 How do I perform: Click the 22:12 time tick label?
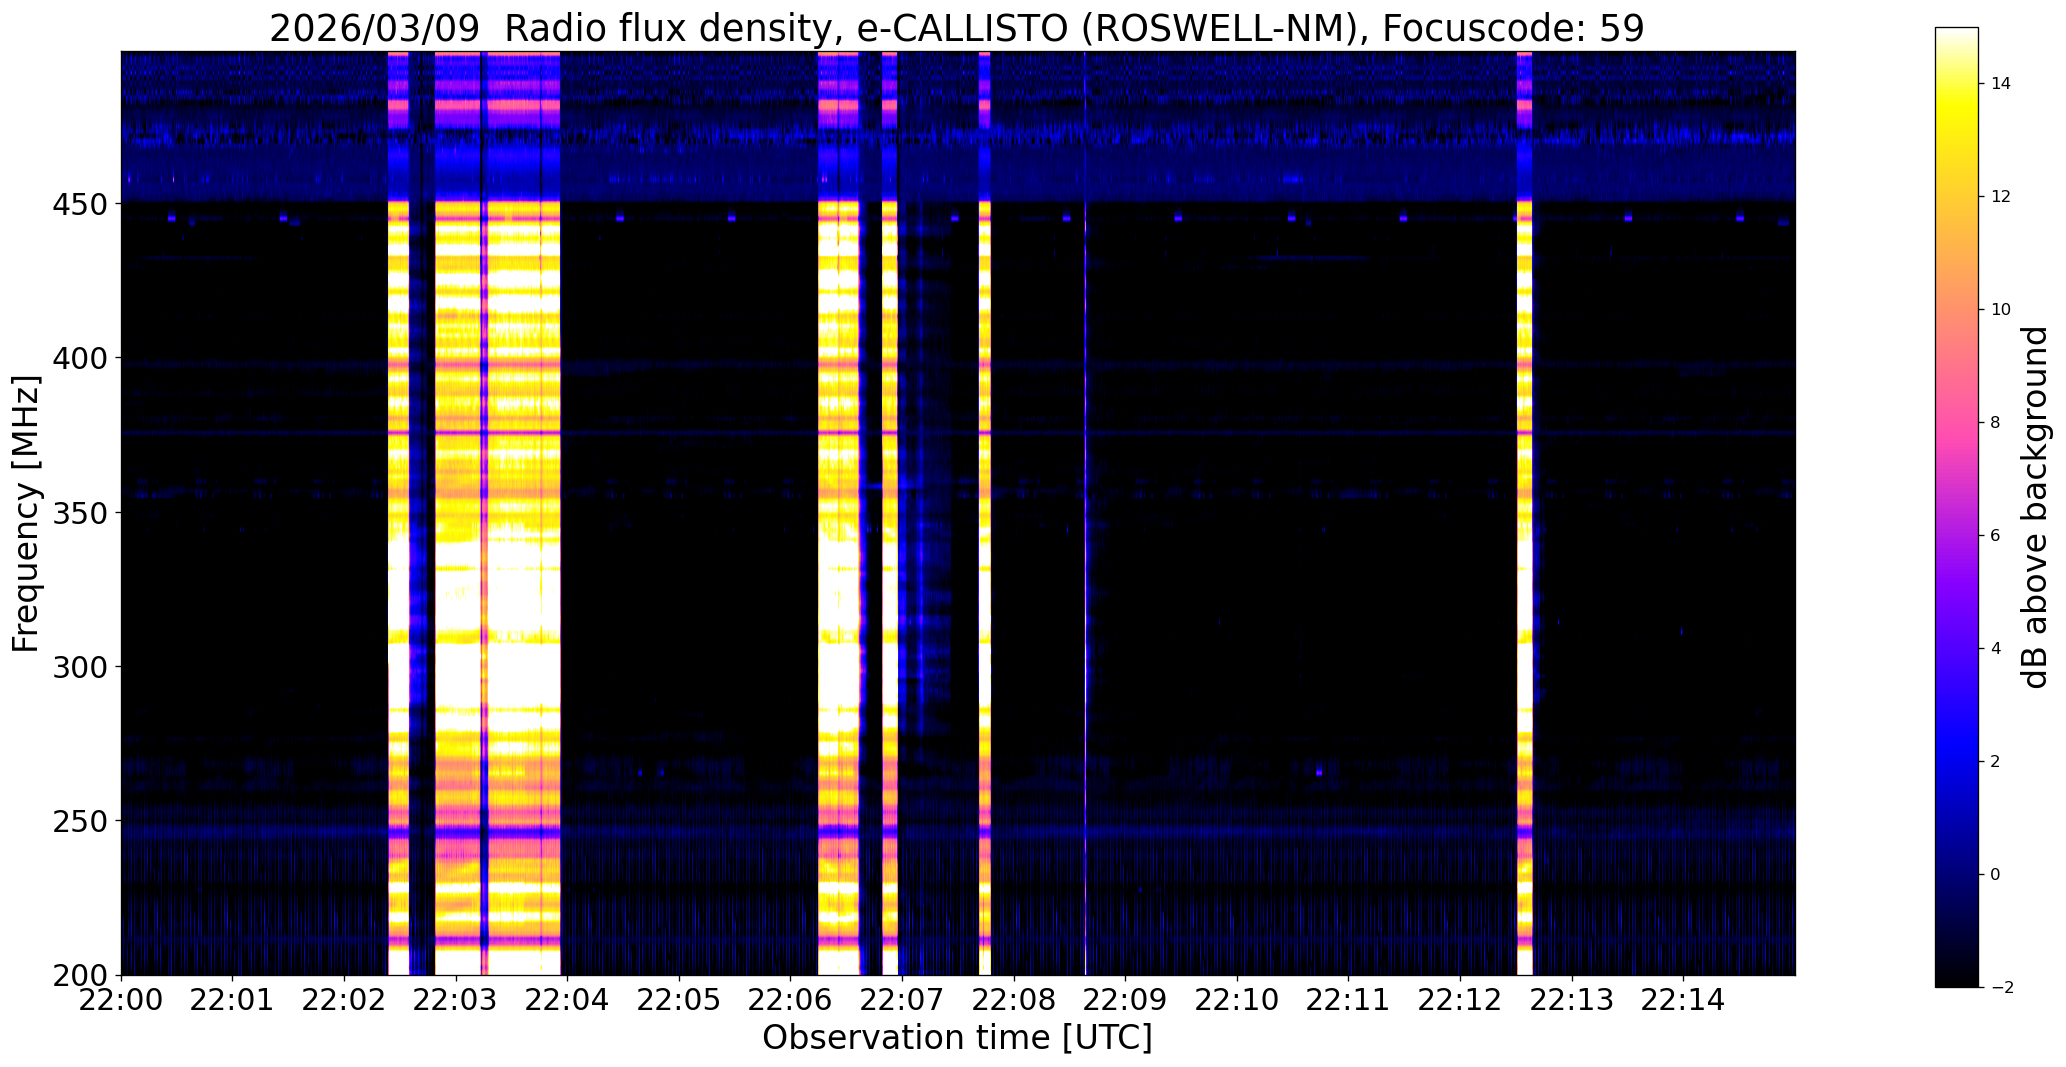pos(1460,999)
